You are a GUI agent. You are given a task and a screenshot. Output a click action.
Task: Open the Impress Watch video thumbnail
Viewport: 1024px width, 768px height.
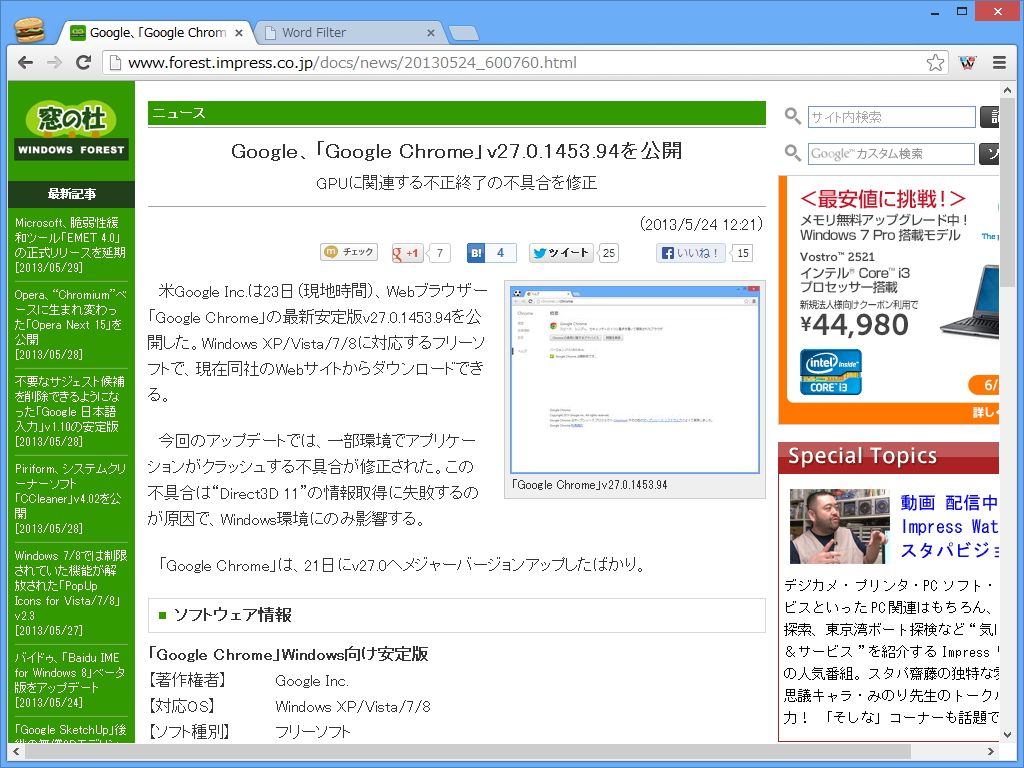[839, 526]
